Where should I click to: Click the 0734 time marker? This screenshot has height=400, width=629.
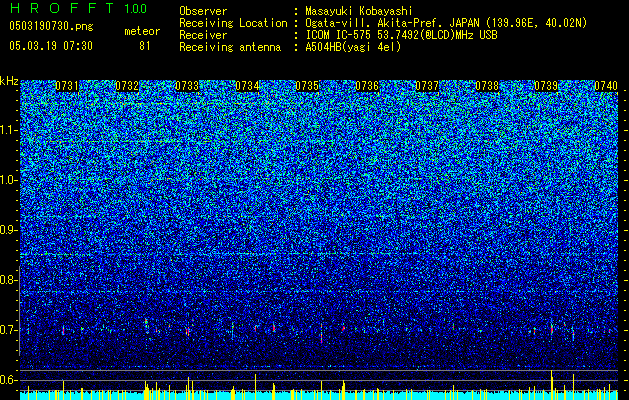pyautogui.click(x=247, y=86)
